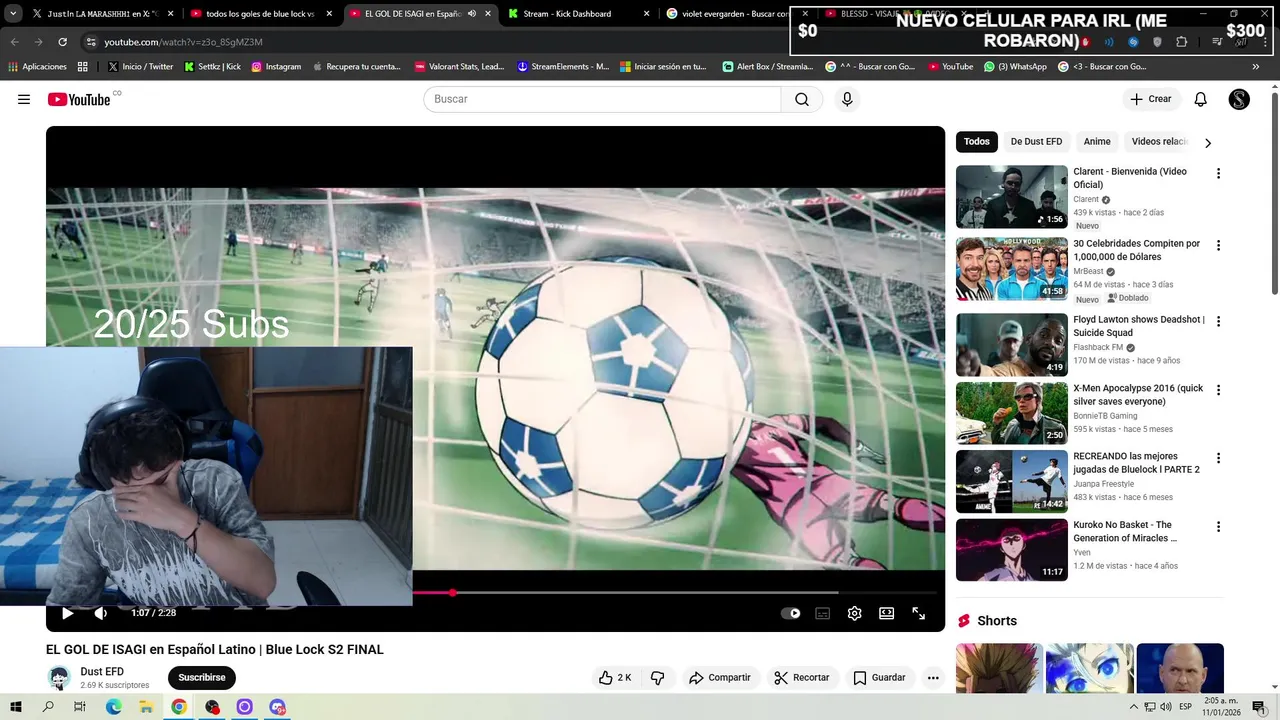Open RECREANDO las mejores jugadas video title

tap(1136, 463)
